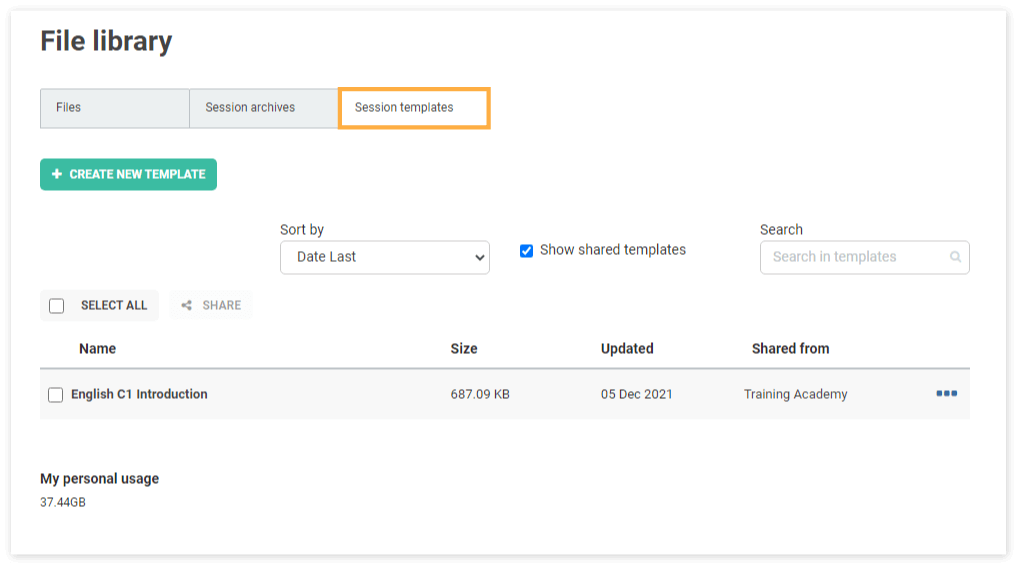The width and height of the screenshot is (1019, 568).
Task: Click the plus icon on Create New Template
Action: pos(57,174)
